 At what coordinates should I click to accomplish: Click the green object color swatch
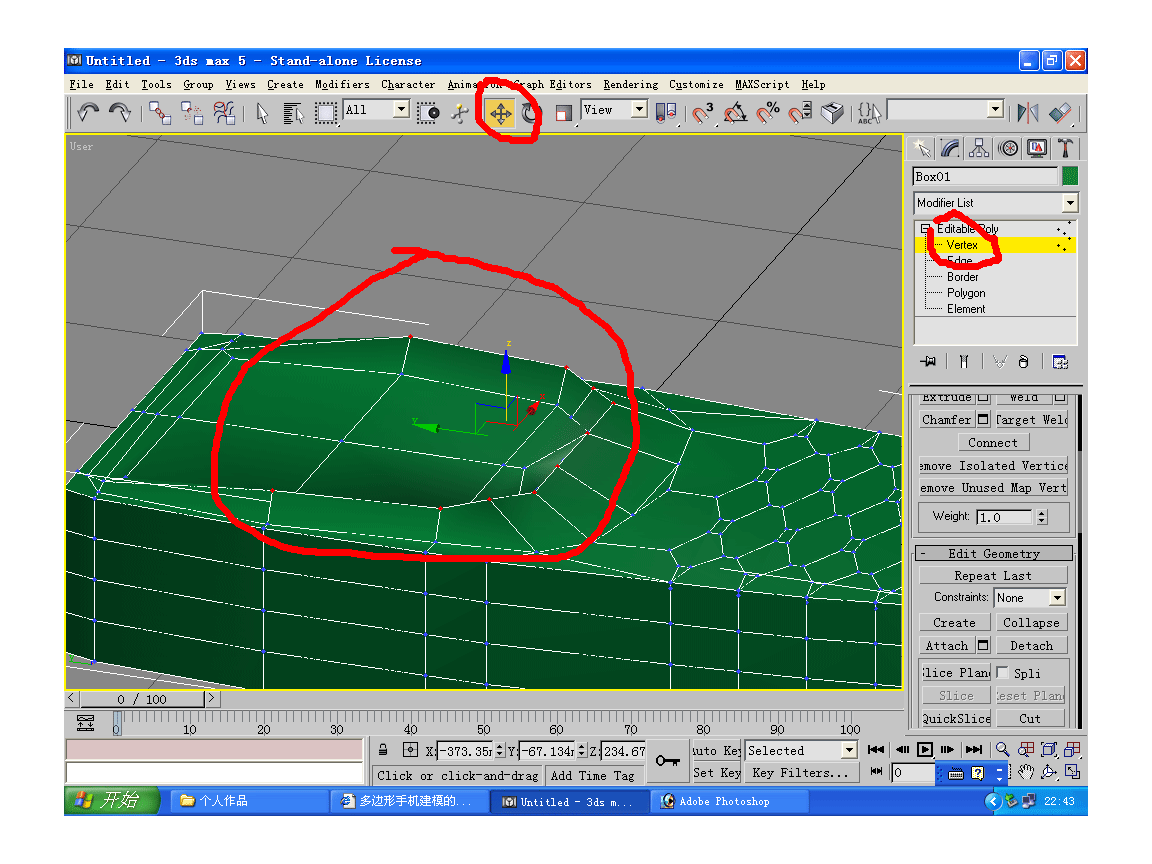(x=1070, y=176)
